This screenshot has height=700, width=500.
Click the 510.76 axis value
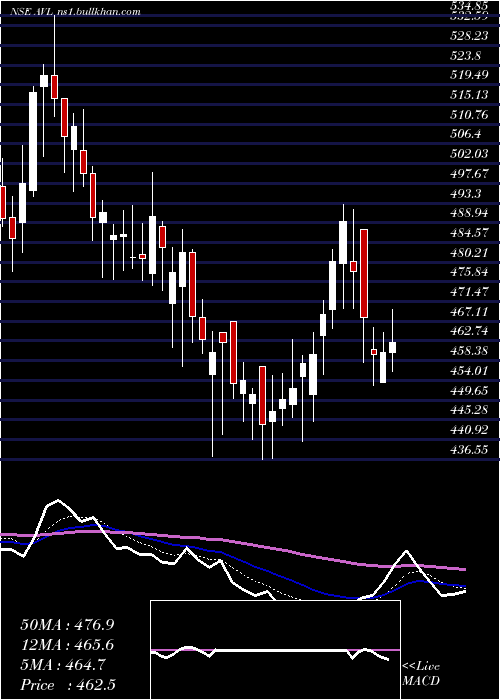(469, 115)
